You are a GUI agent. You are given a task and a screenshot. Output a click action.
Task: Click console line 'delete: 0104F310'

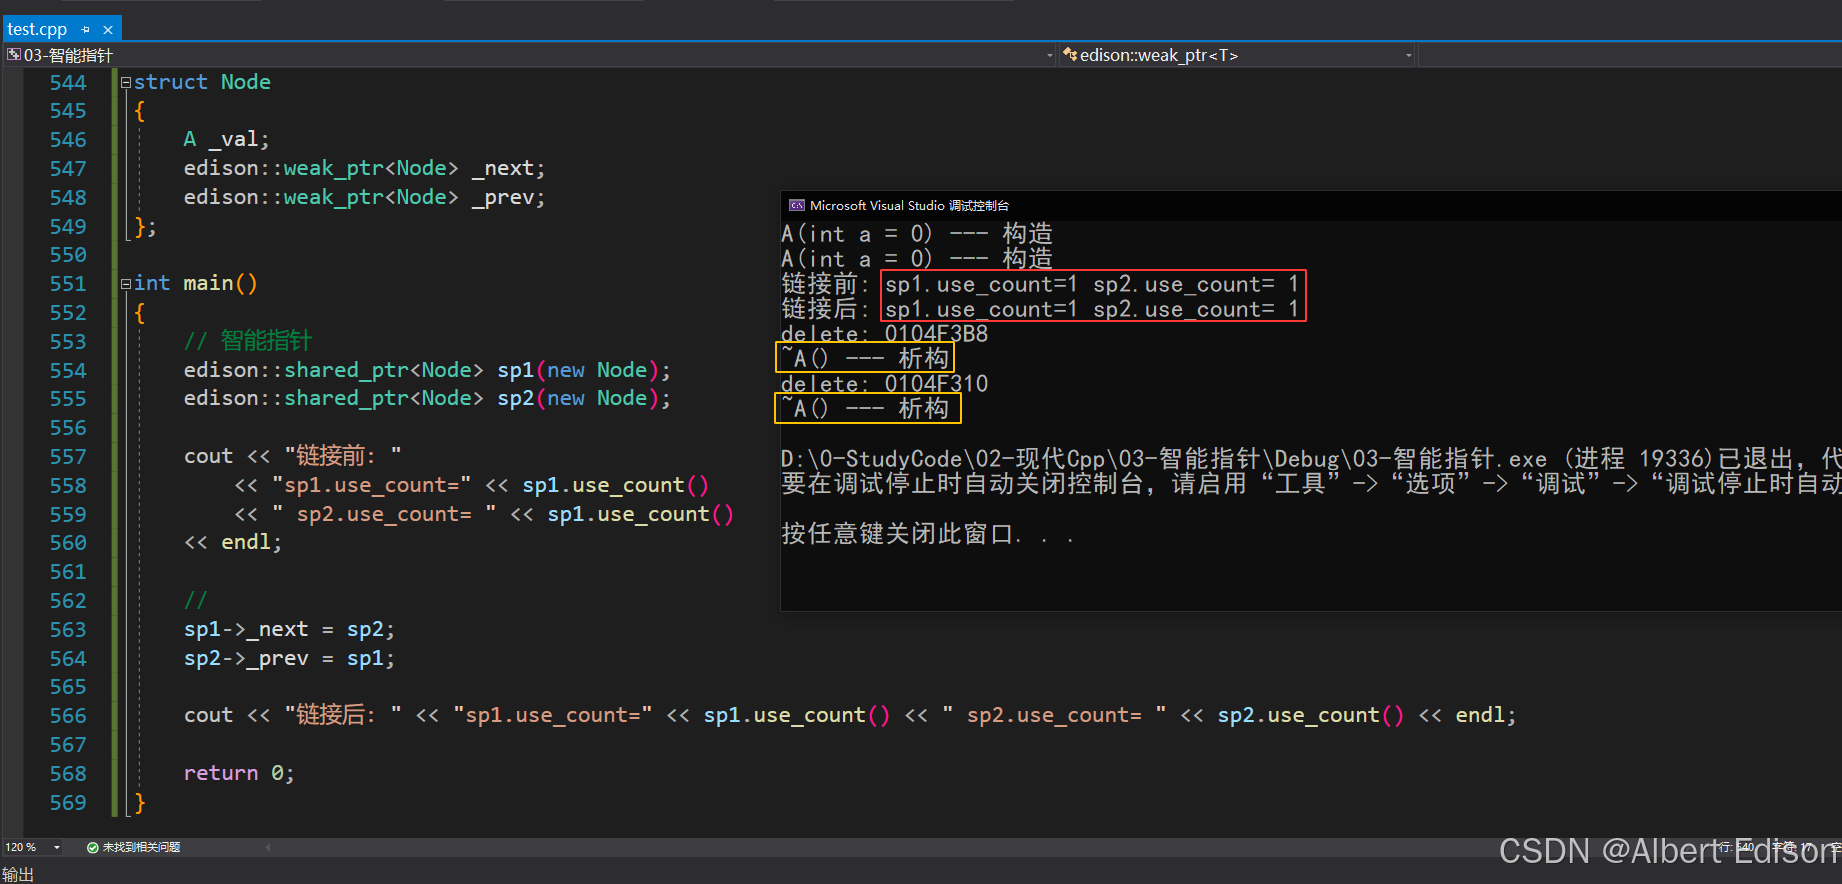(884, 384)
